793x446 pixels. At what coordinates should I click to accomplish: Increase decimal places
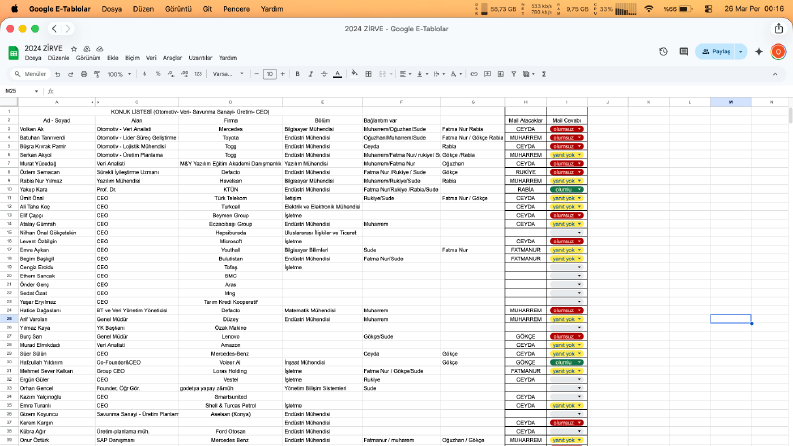coord(185,74)
